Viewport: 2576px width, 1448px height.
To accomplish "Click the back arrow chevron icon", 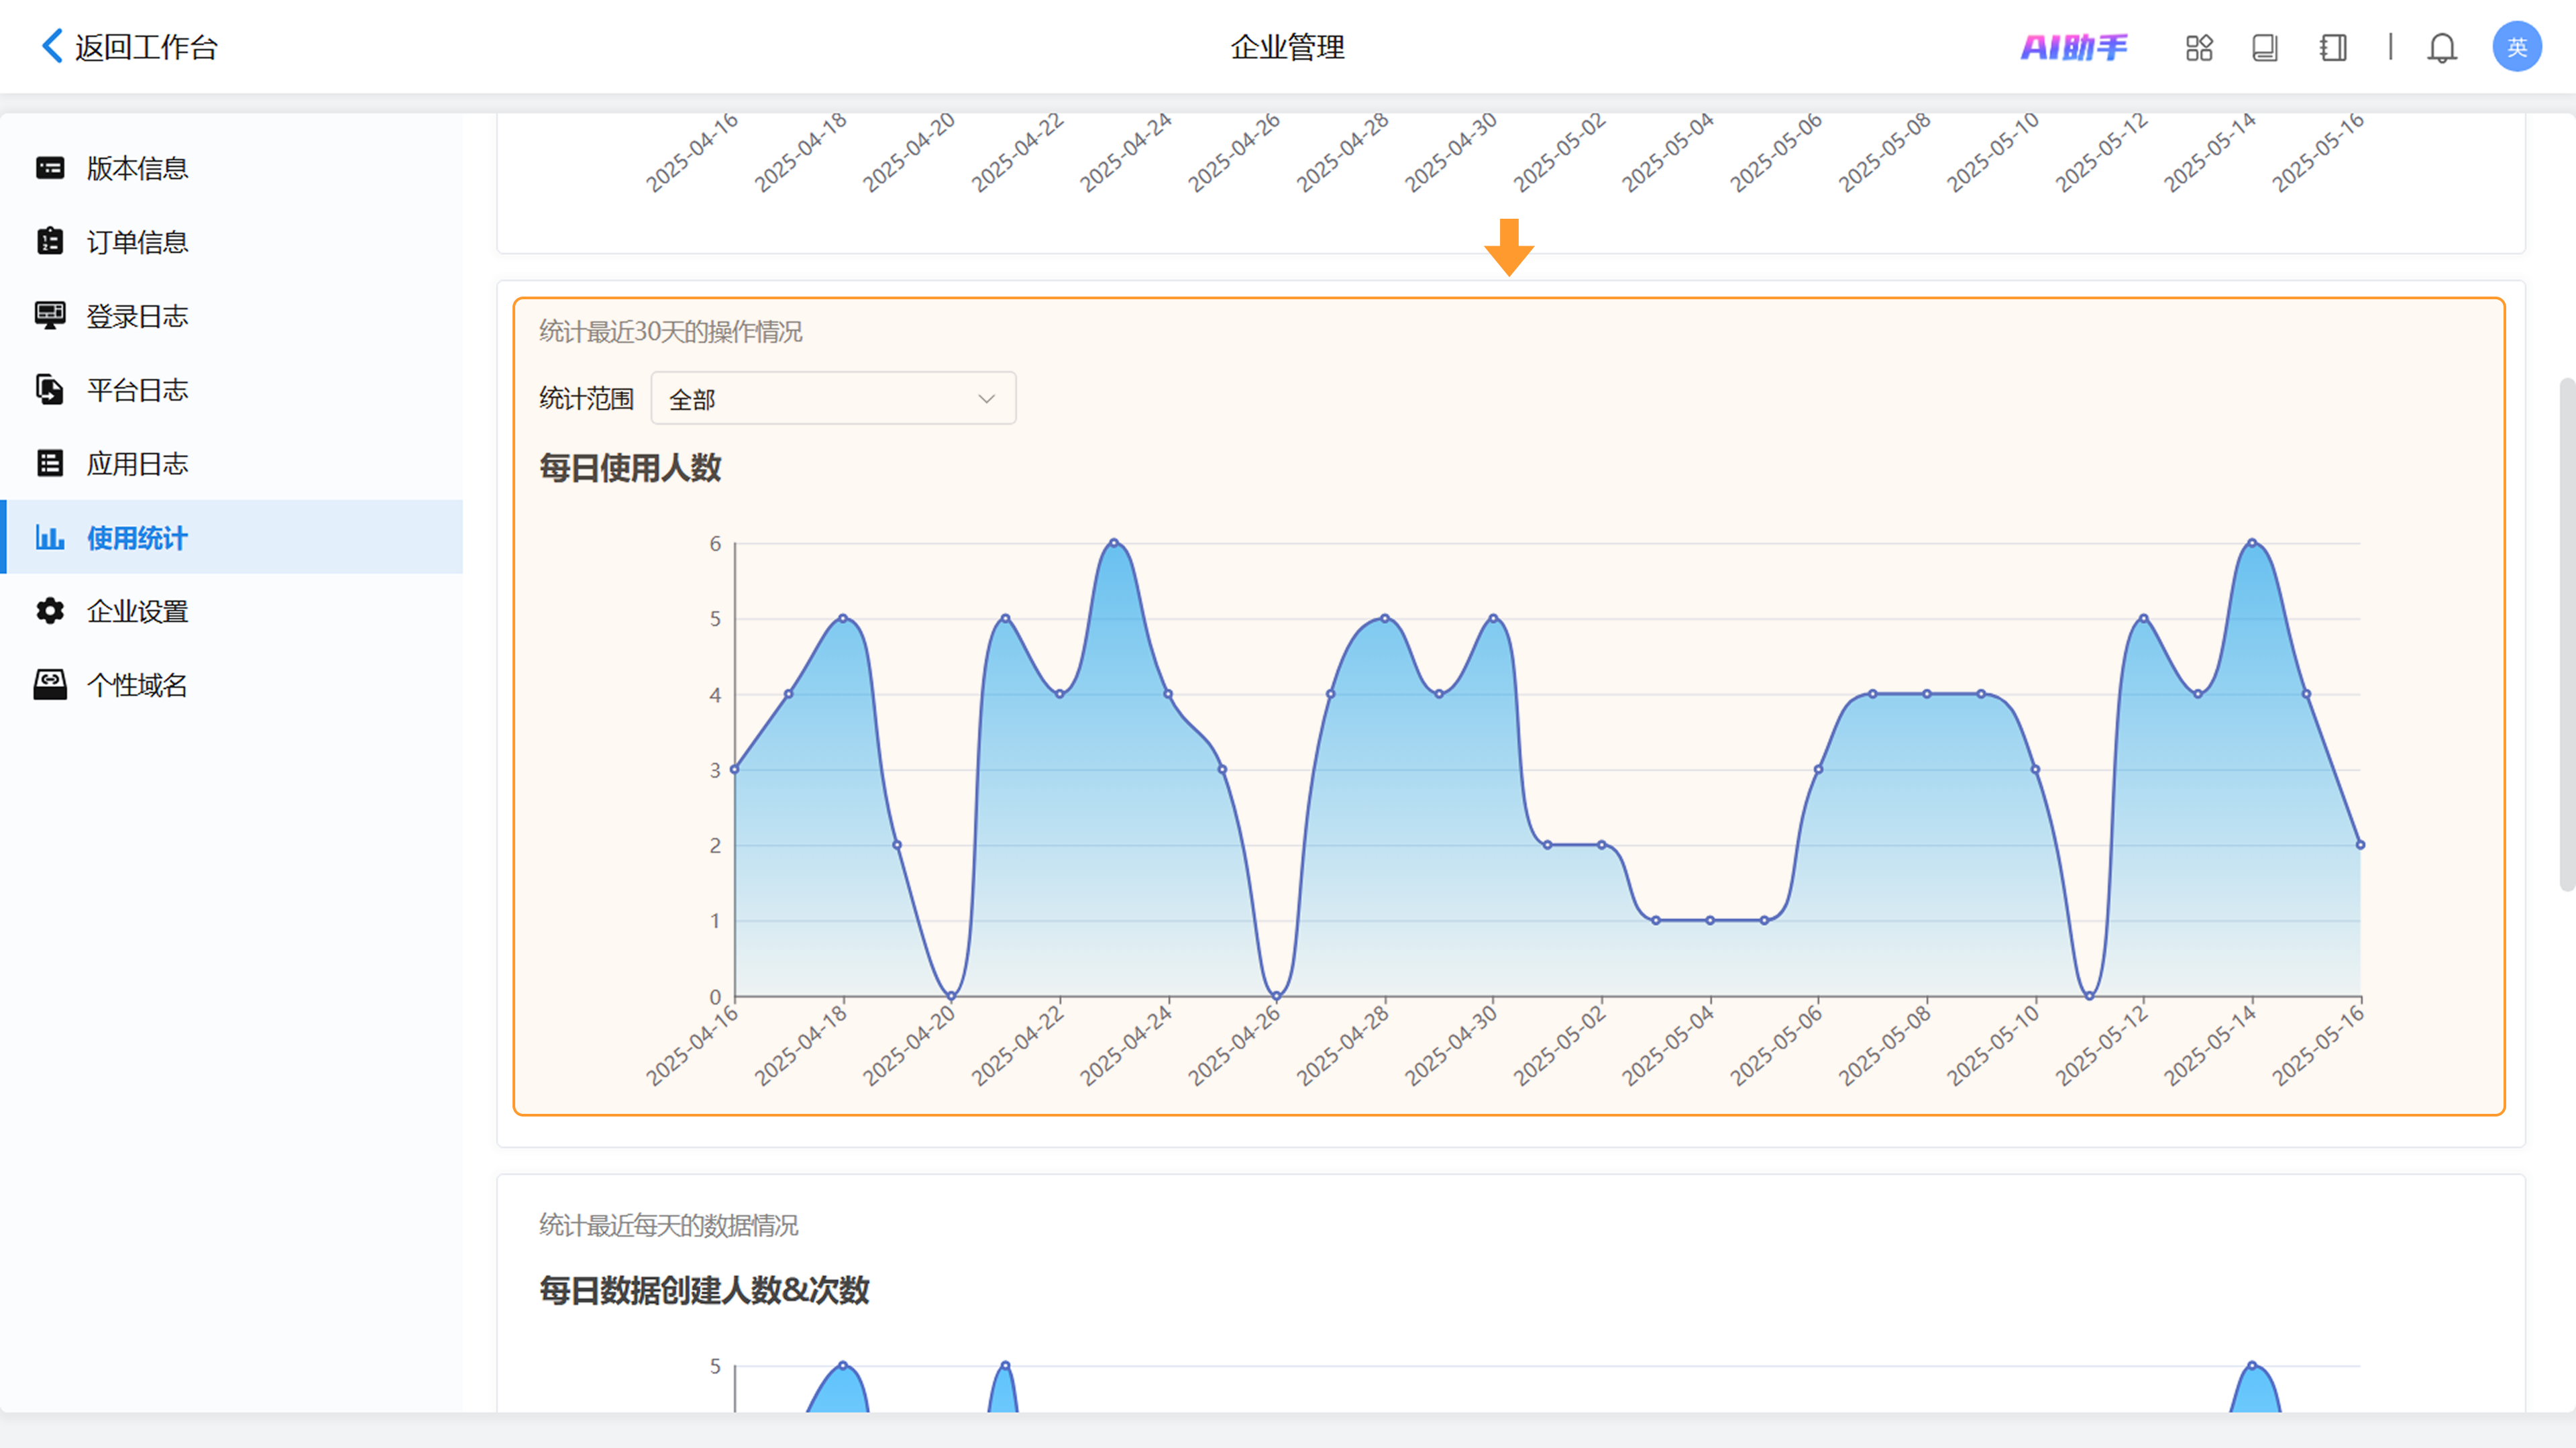I will pyautogui.click(x=52, y=46).
